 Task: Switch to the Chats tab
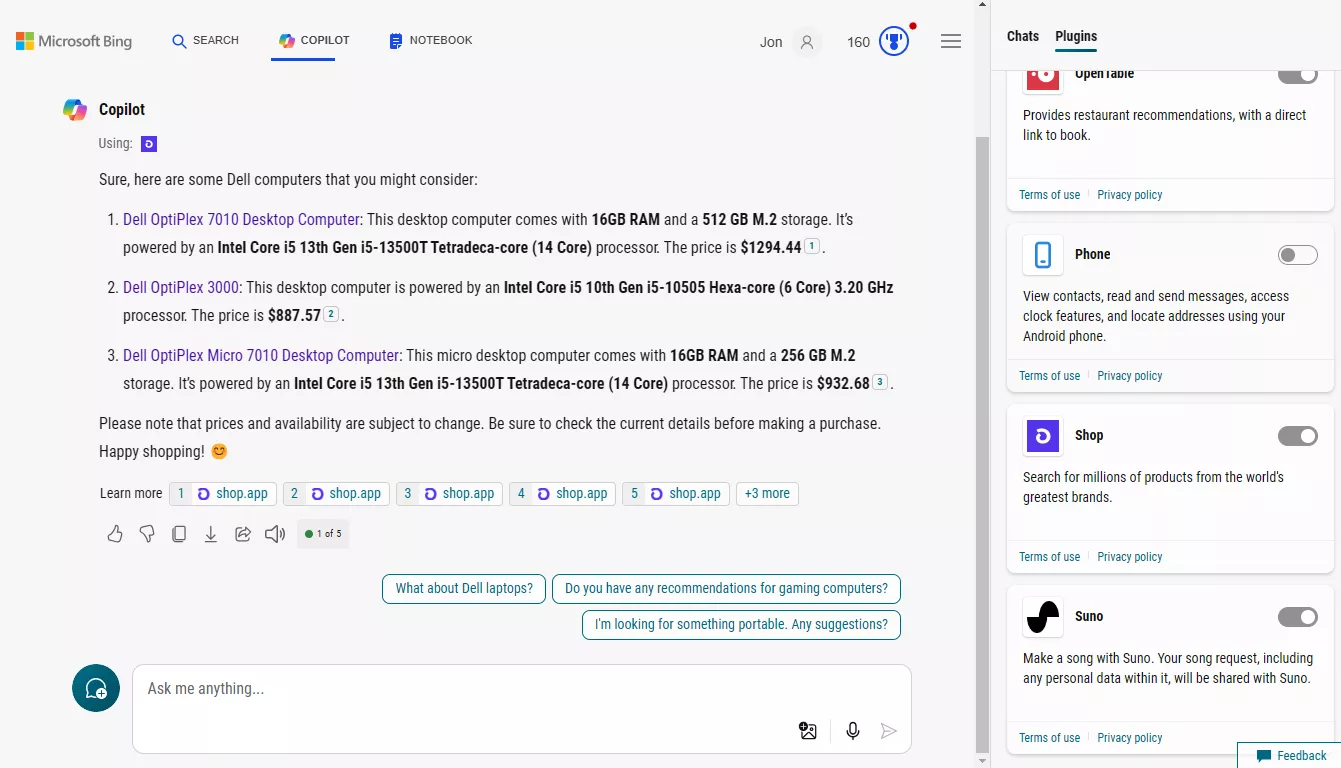coord(1023,36)
